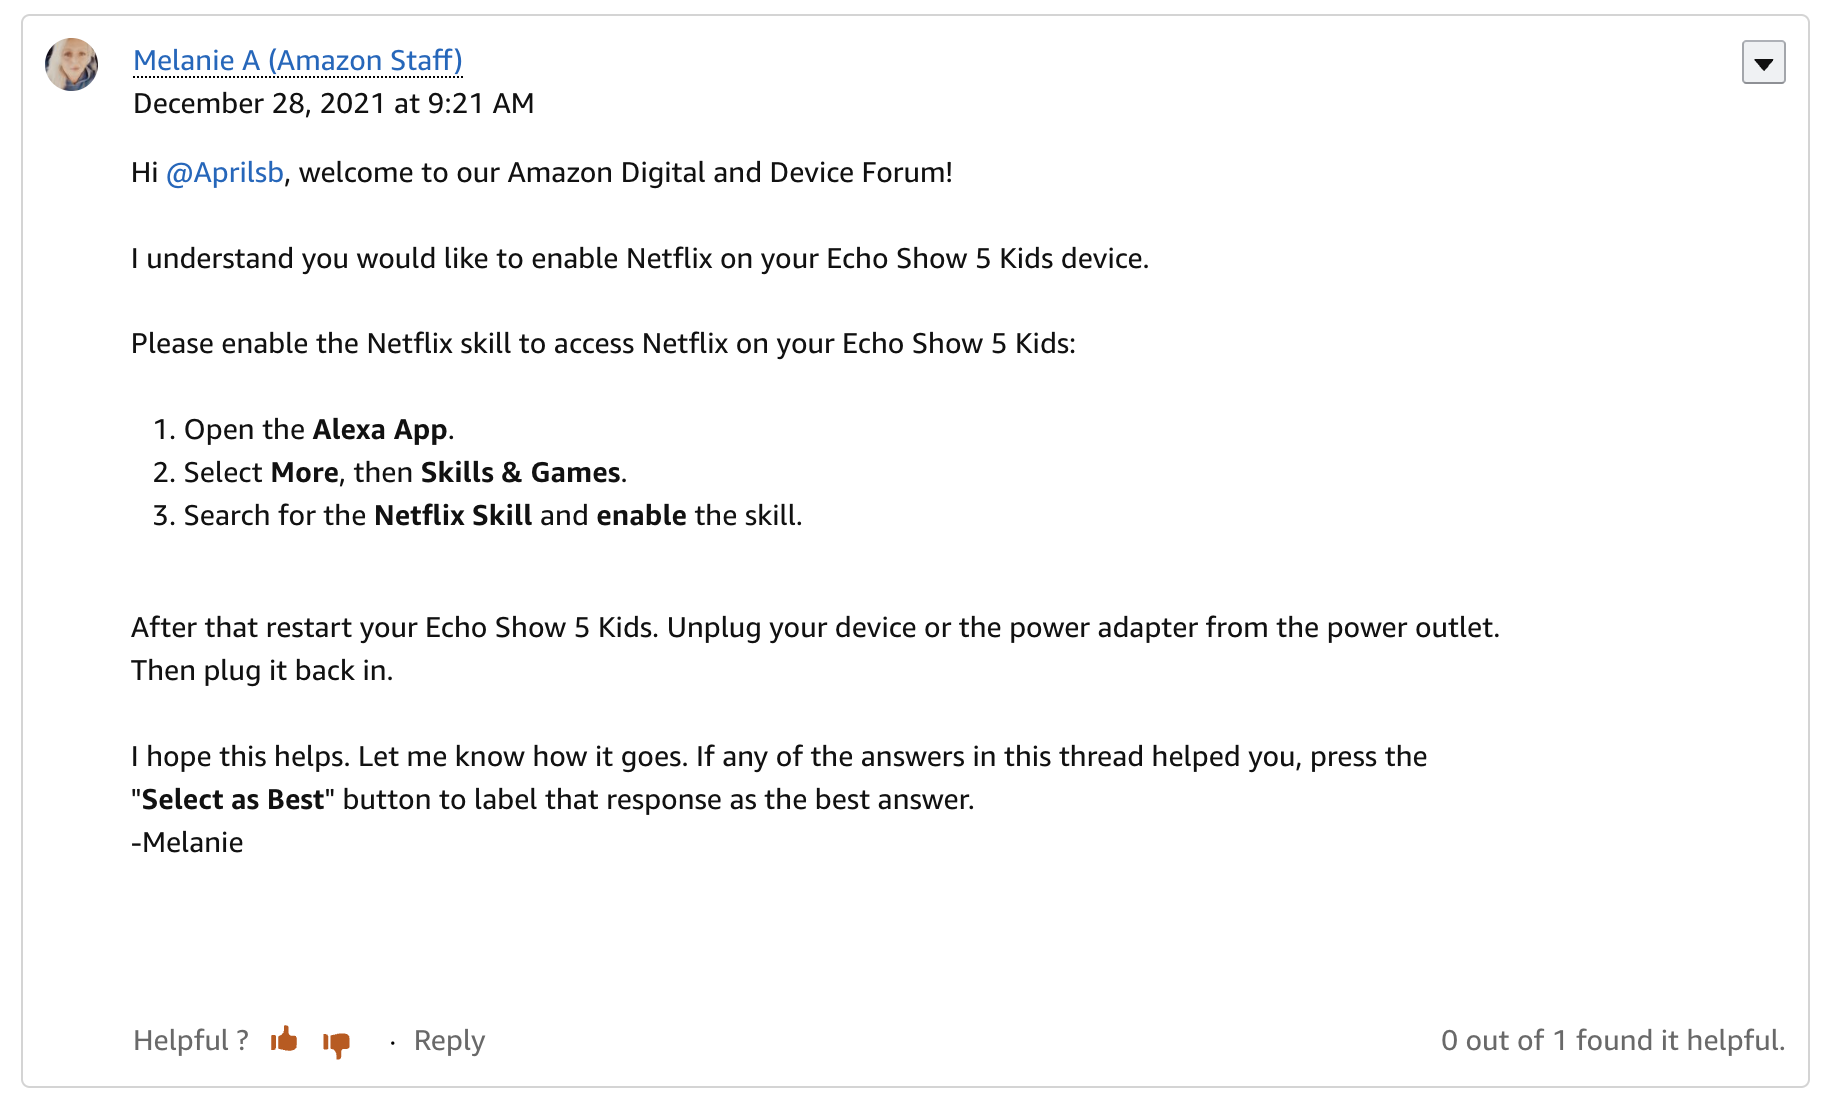Click the bold word "enable" in step 3
This screenshot has width=1826, height=1110.
click(641, 516)
